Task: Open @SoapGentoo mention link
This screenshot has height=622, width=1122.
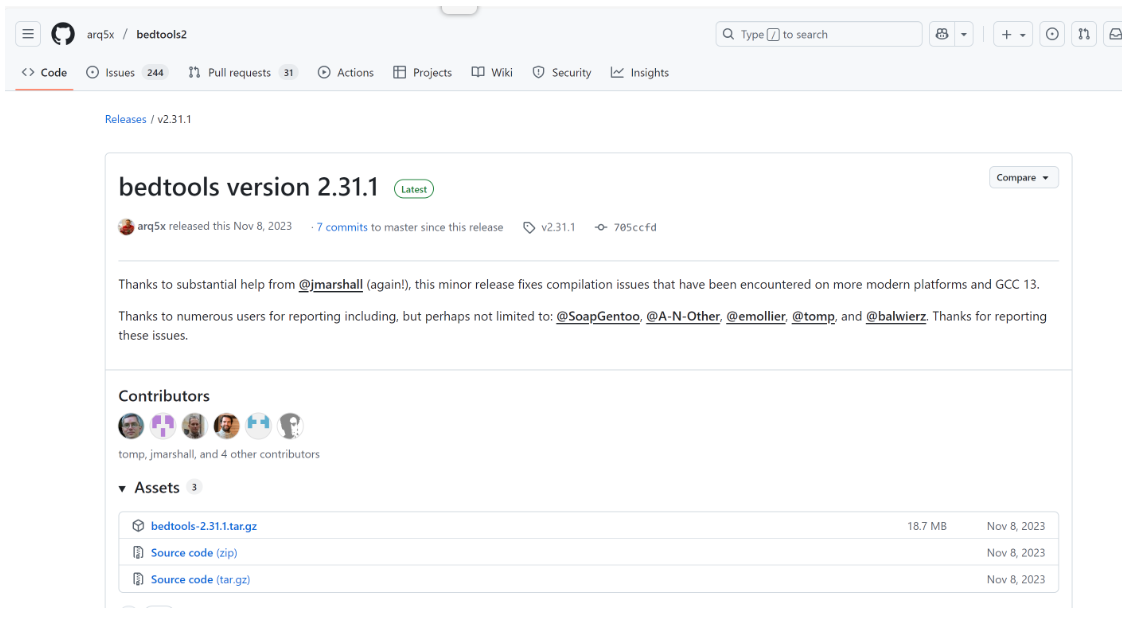Action: point(597,316)
